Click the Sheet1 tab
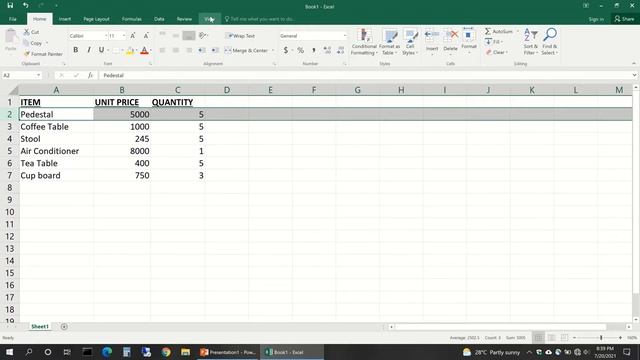 coord(40,327)
